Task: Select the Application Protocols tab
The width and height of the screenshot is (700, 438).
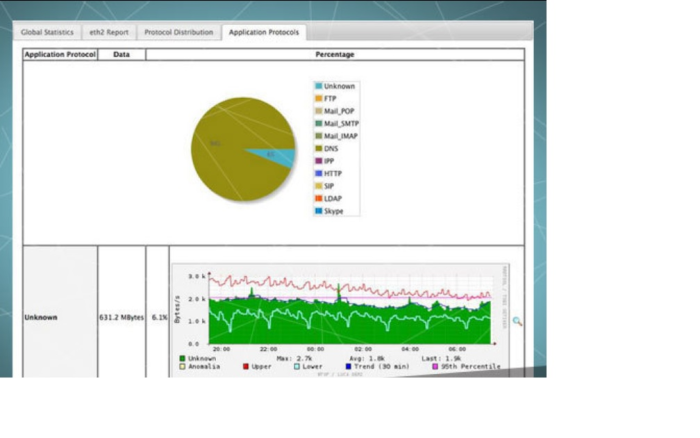Action: click(x=264, y=32)
